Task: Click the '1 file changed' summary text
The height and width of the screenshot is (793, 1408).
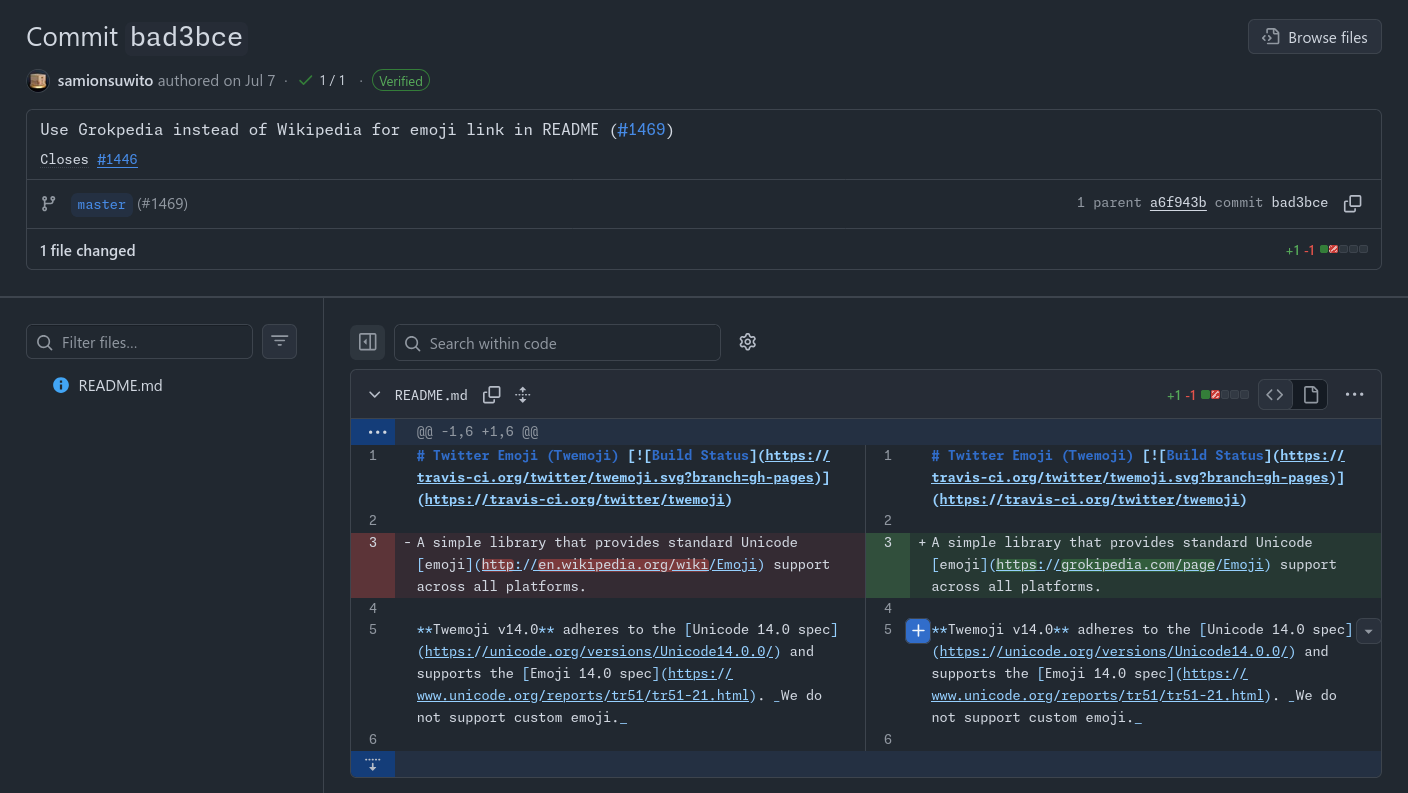Action: click(x=88, y=251)
